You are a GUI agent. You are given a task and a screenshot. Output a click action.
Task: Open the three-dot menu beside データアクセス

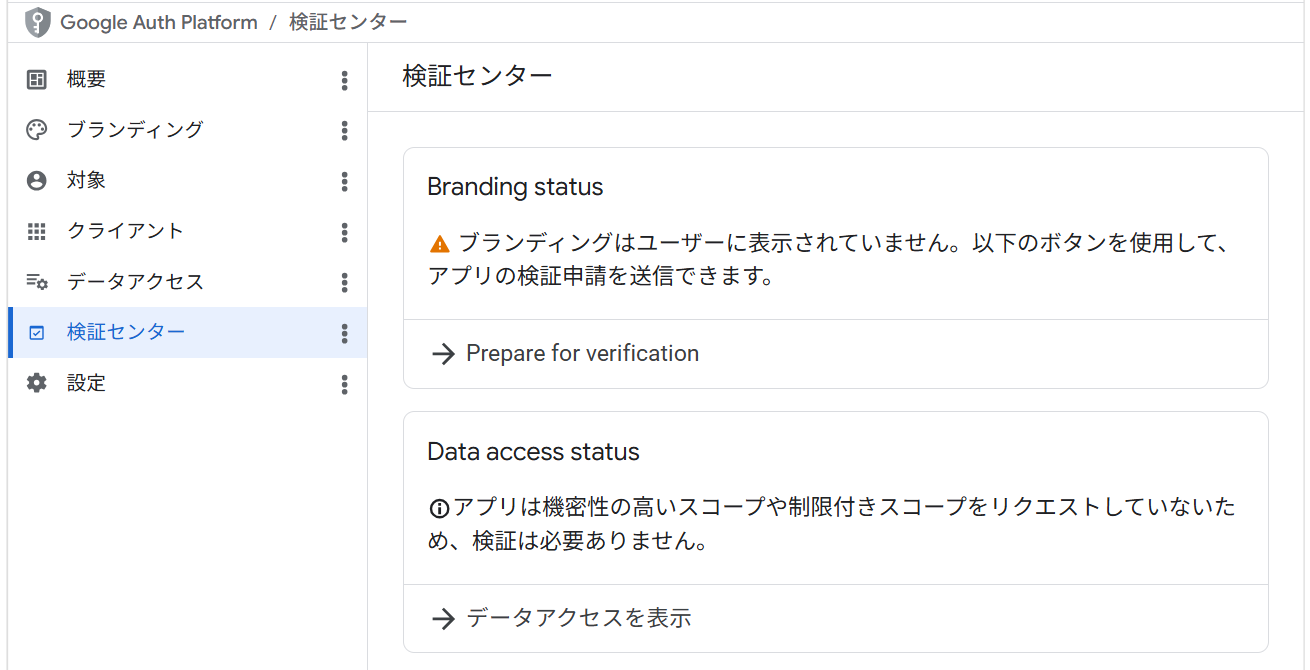(345, 283)
